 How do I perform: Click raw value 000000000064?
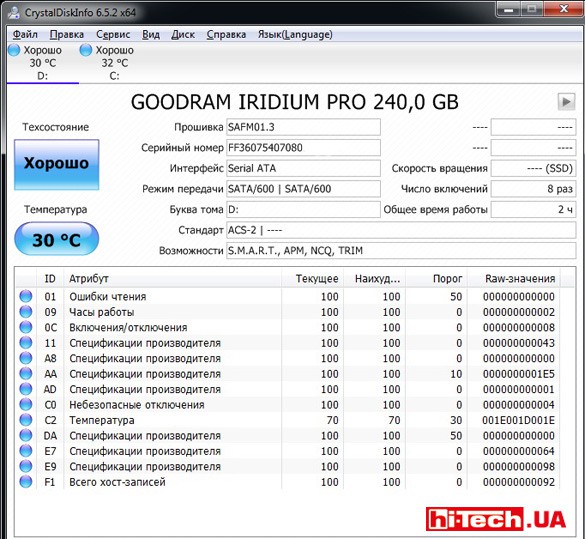[x=519, y=451]
